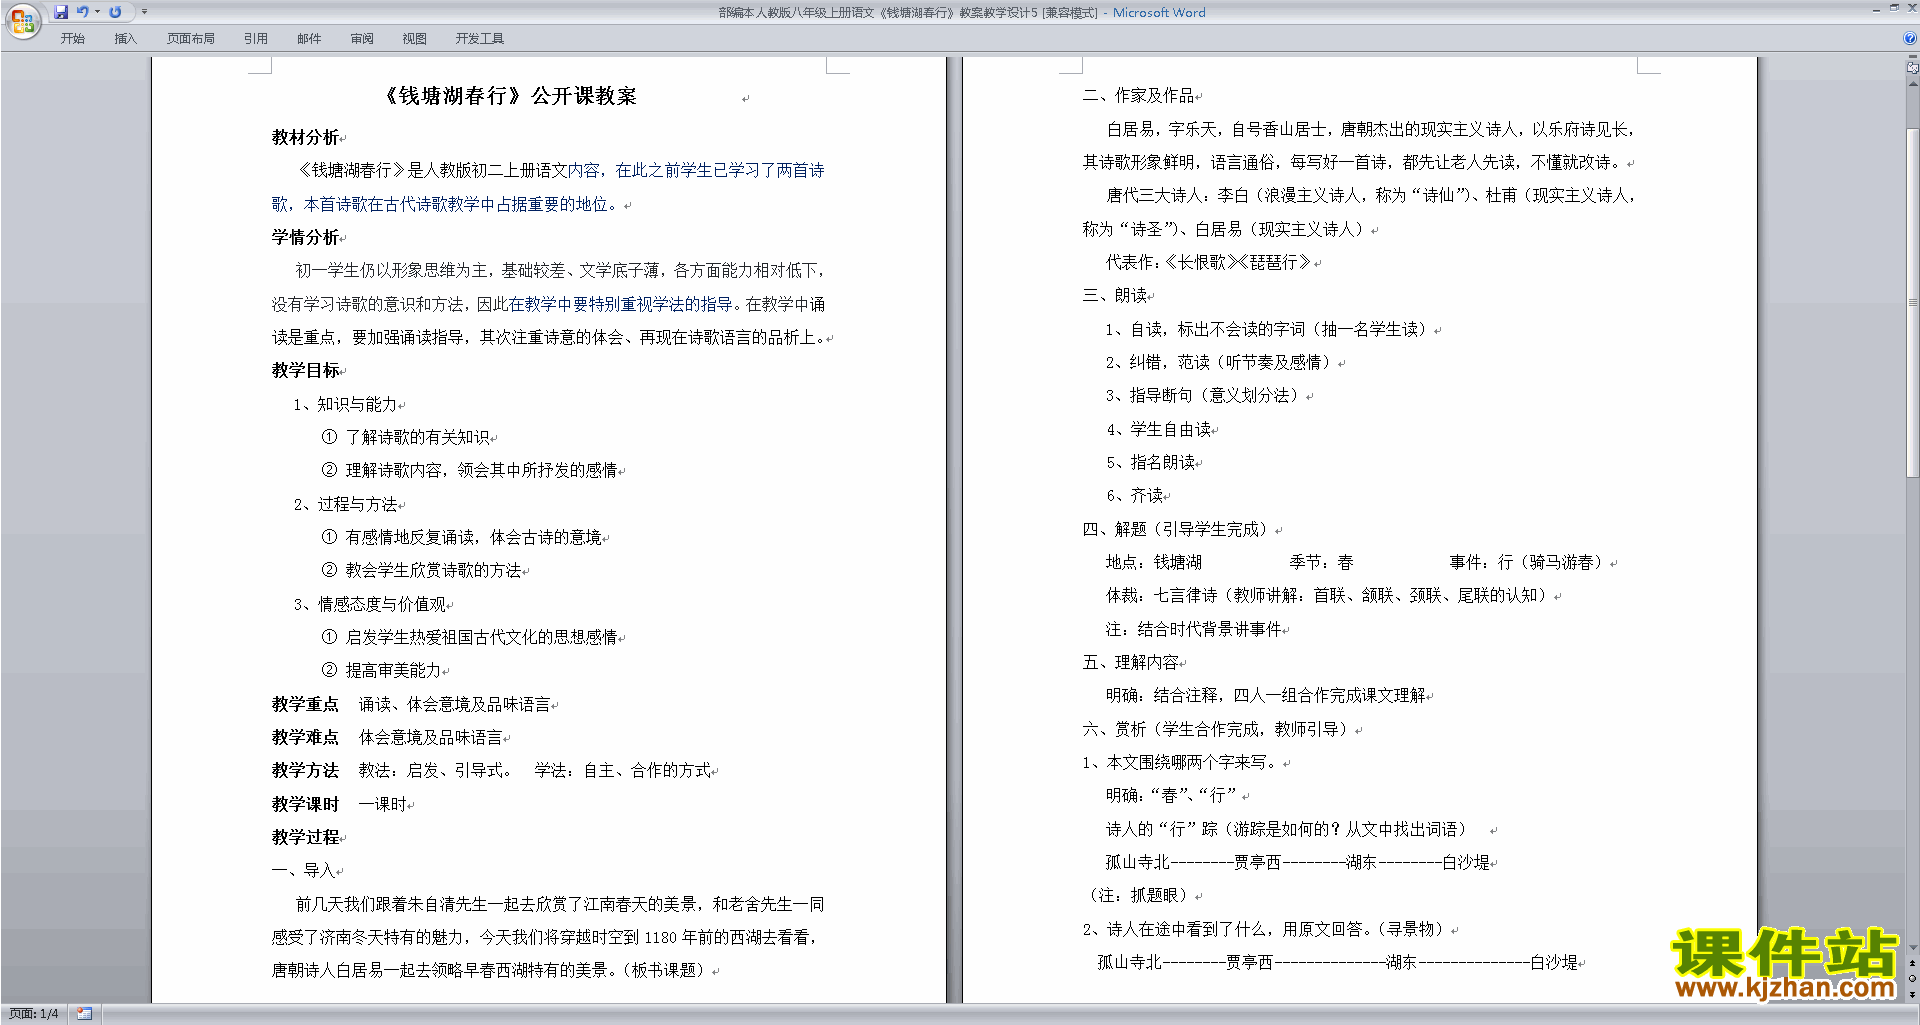The image size is (1920, 1025).
Task: Go to next page using browse arrows
Action: (1913, 994)
